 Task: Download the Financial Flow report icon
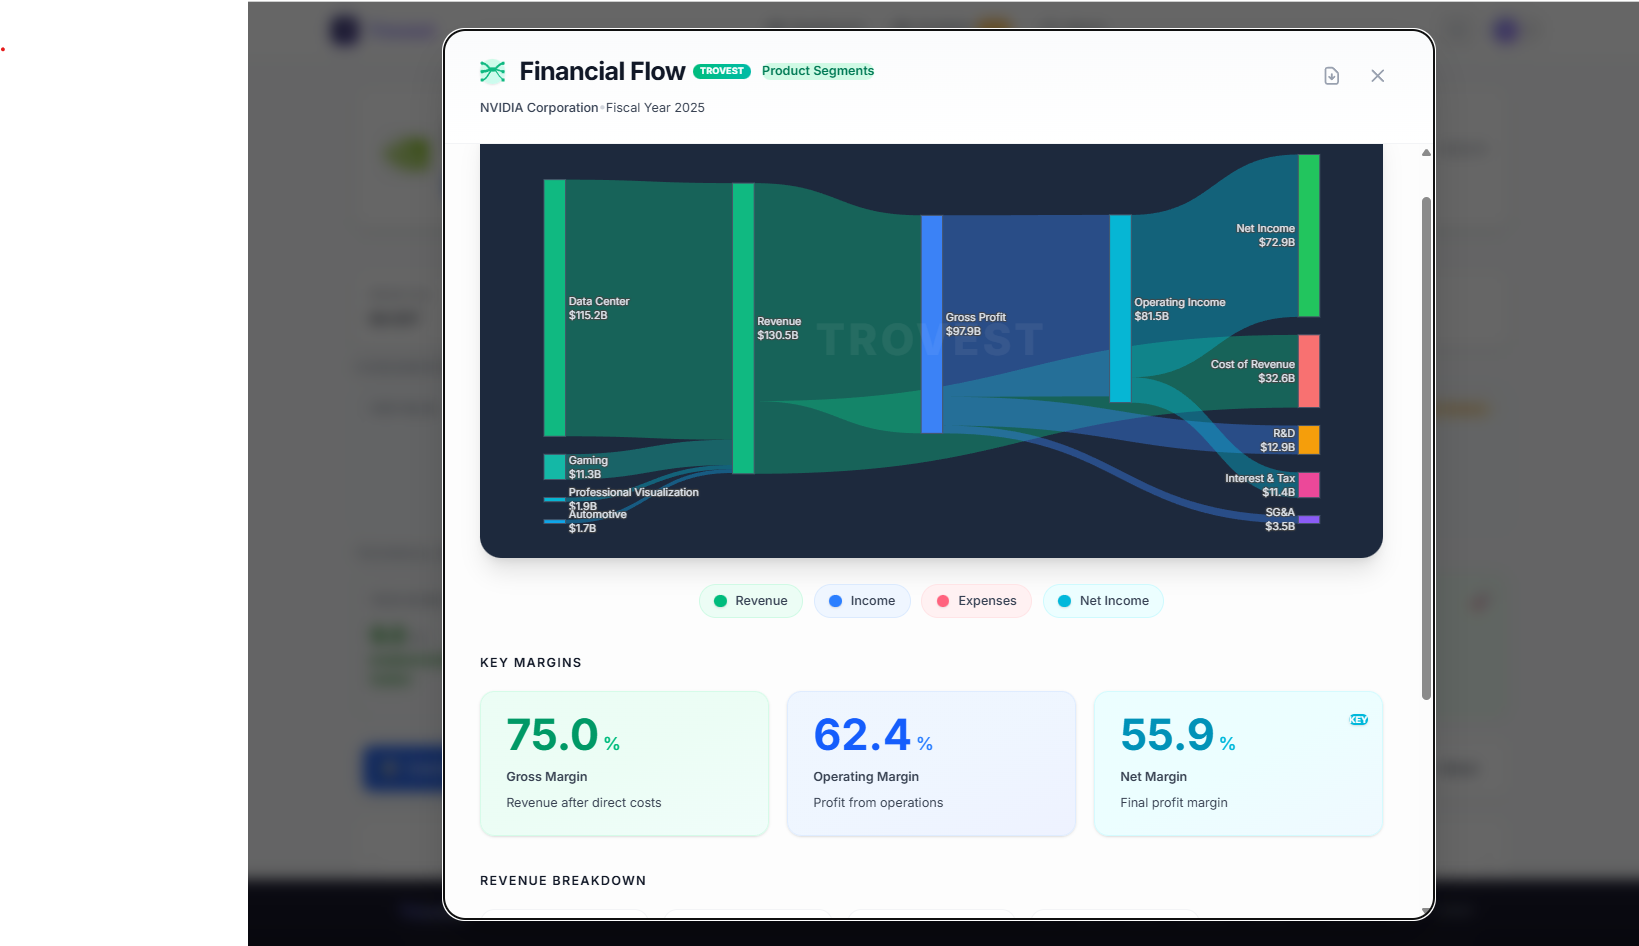click(x=1331, y=76)
